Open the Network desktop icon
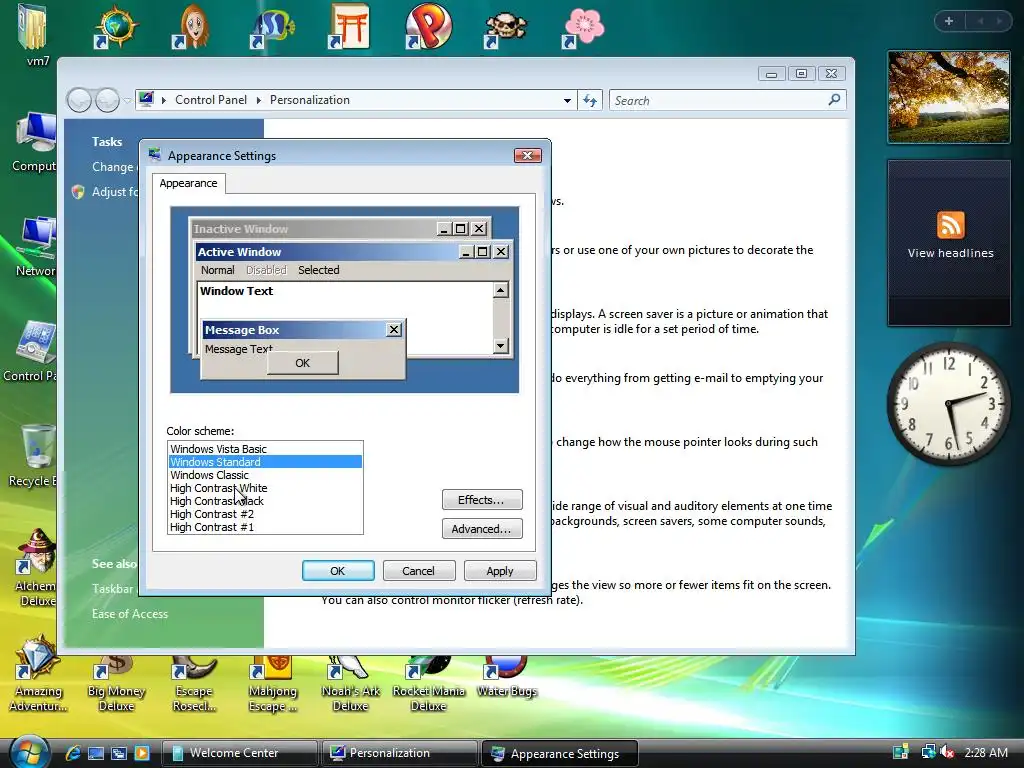This screenshot has height=768, width=1024. tap(35, 247)
